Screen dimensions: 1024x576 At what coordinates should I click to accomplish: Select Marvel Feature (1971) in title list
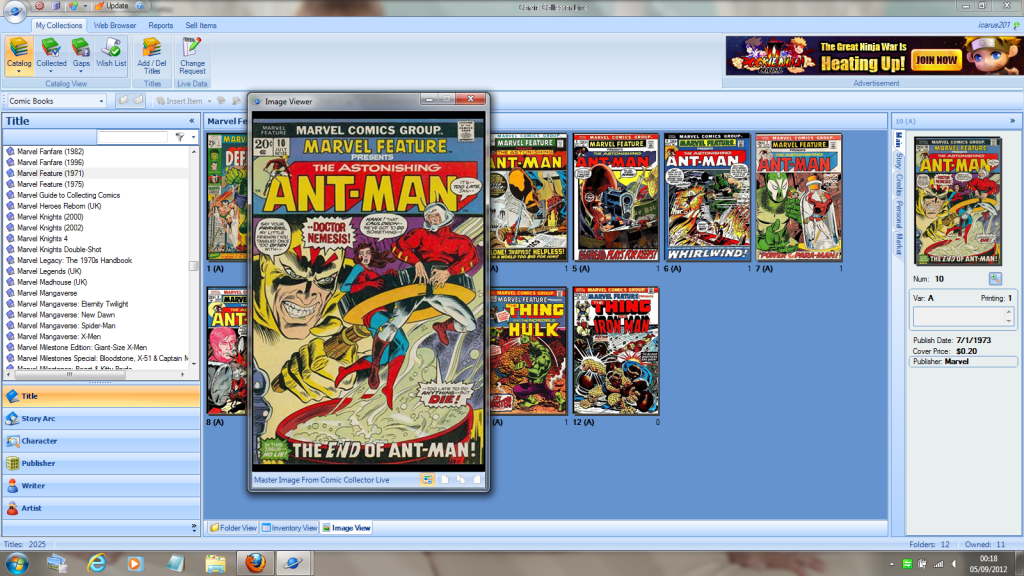click(x=50, y=174)
